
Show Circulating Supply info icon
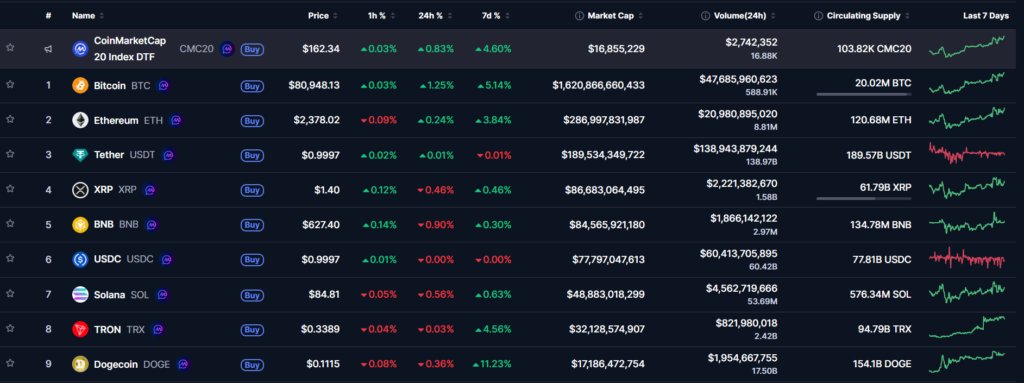click(818, 16)
